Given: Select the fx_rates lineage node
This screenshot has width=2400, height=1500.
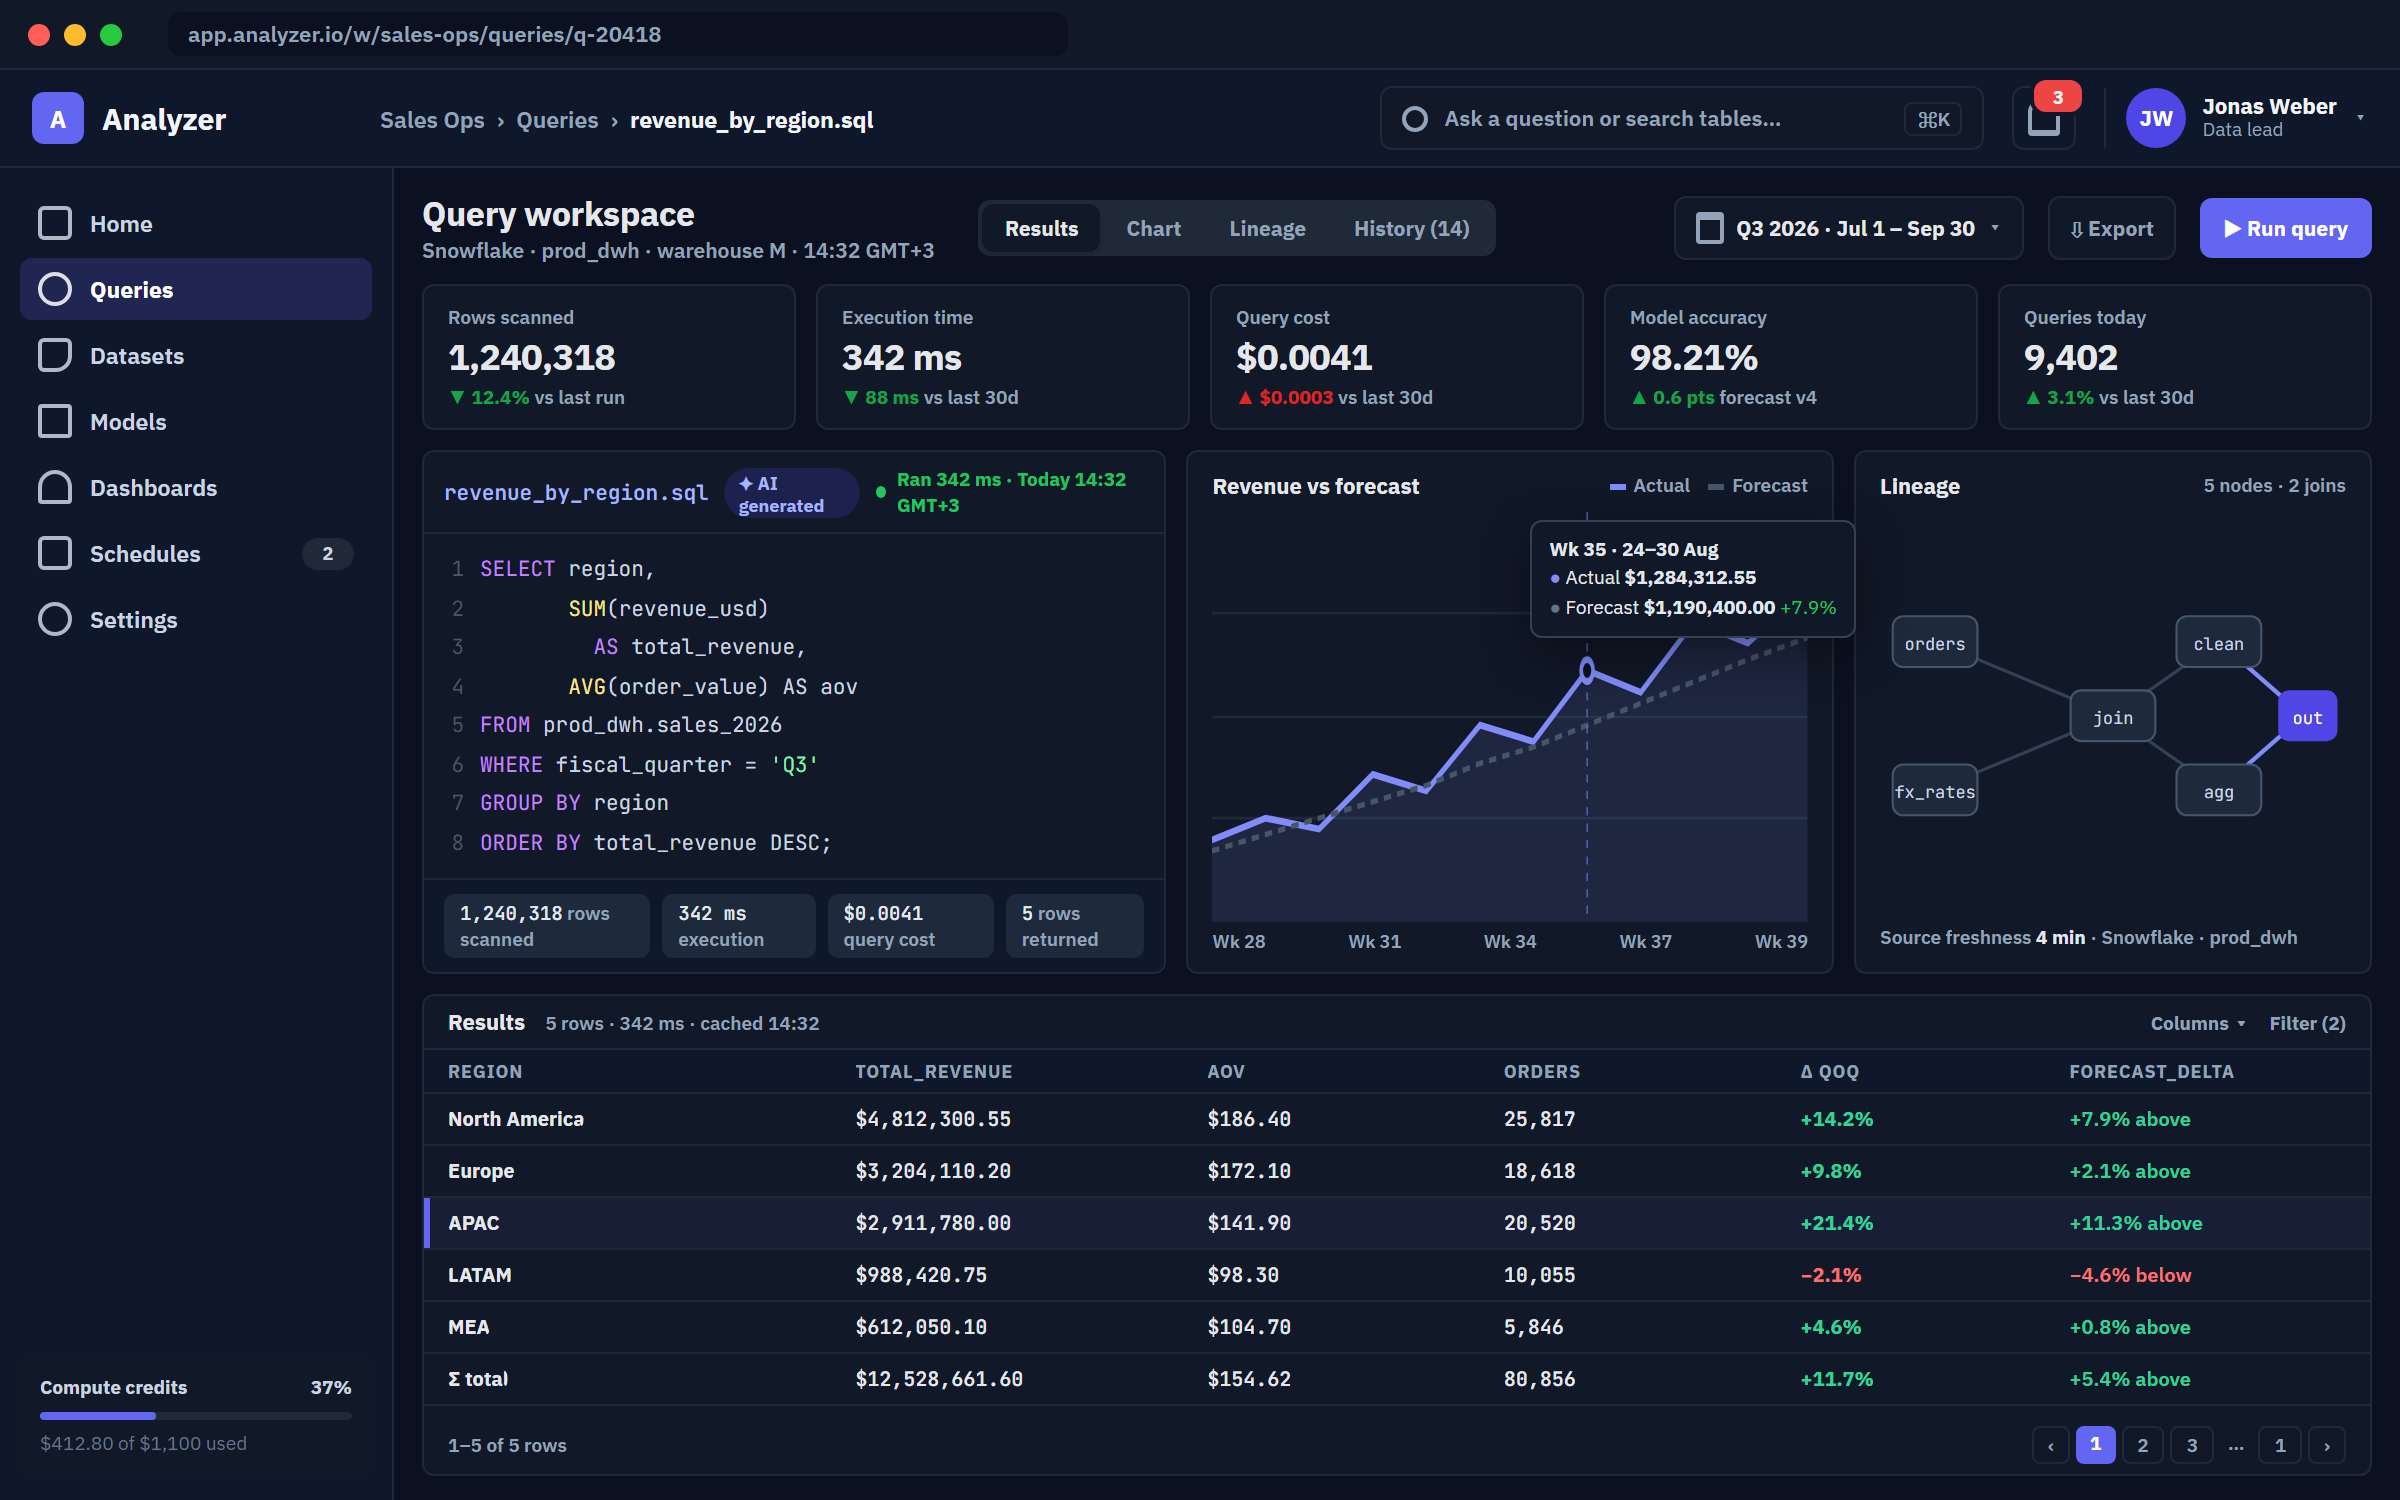Looking at the screenshot, I should 1934,791.
